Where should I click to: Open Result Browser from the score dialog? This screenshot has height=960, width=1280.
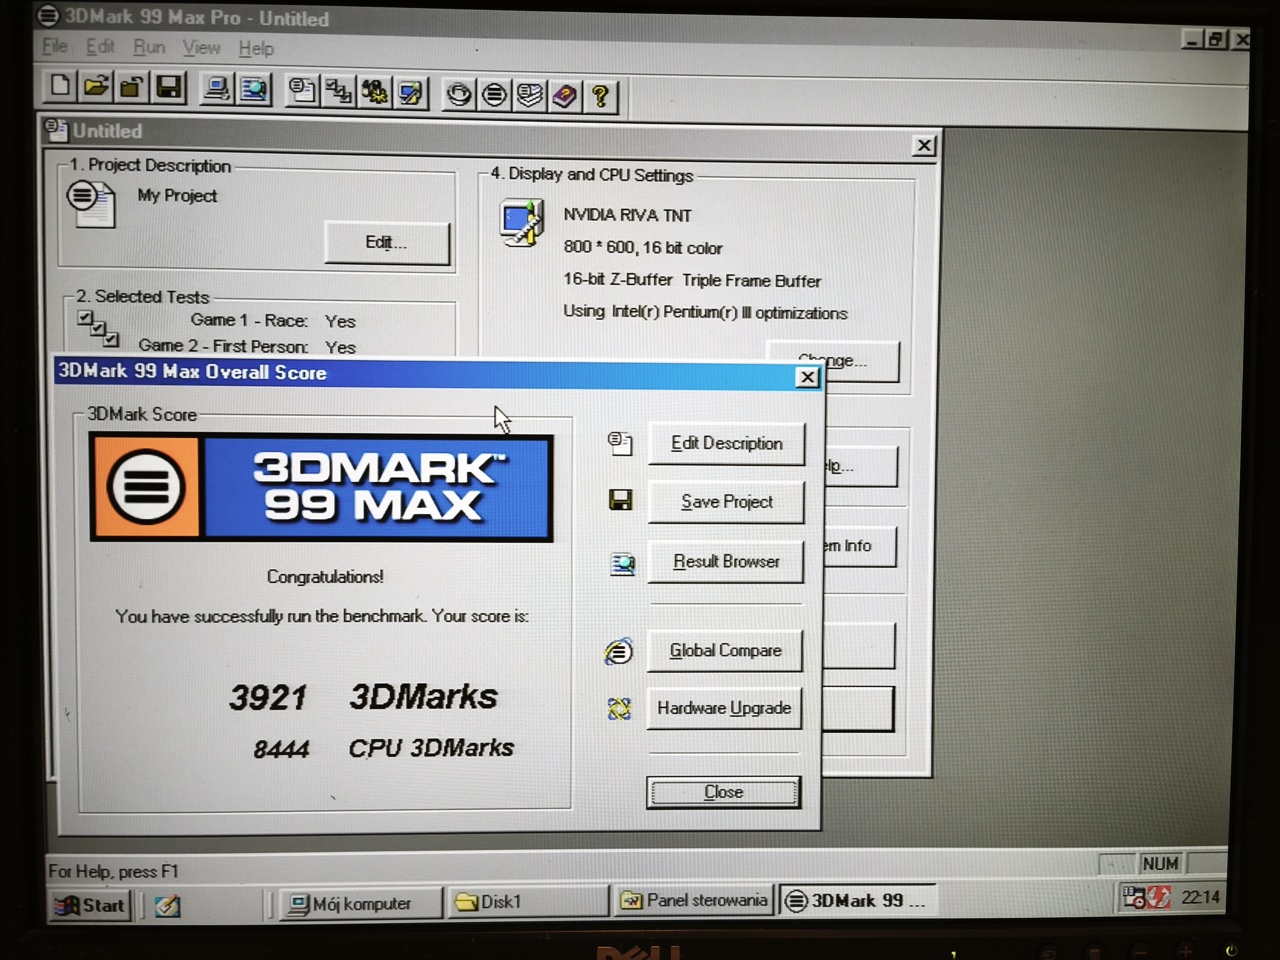tap(726, 562)
